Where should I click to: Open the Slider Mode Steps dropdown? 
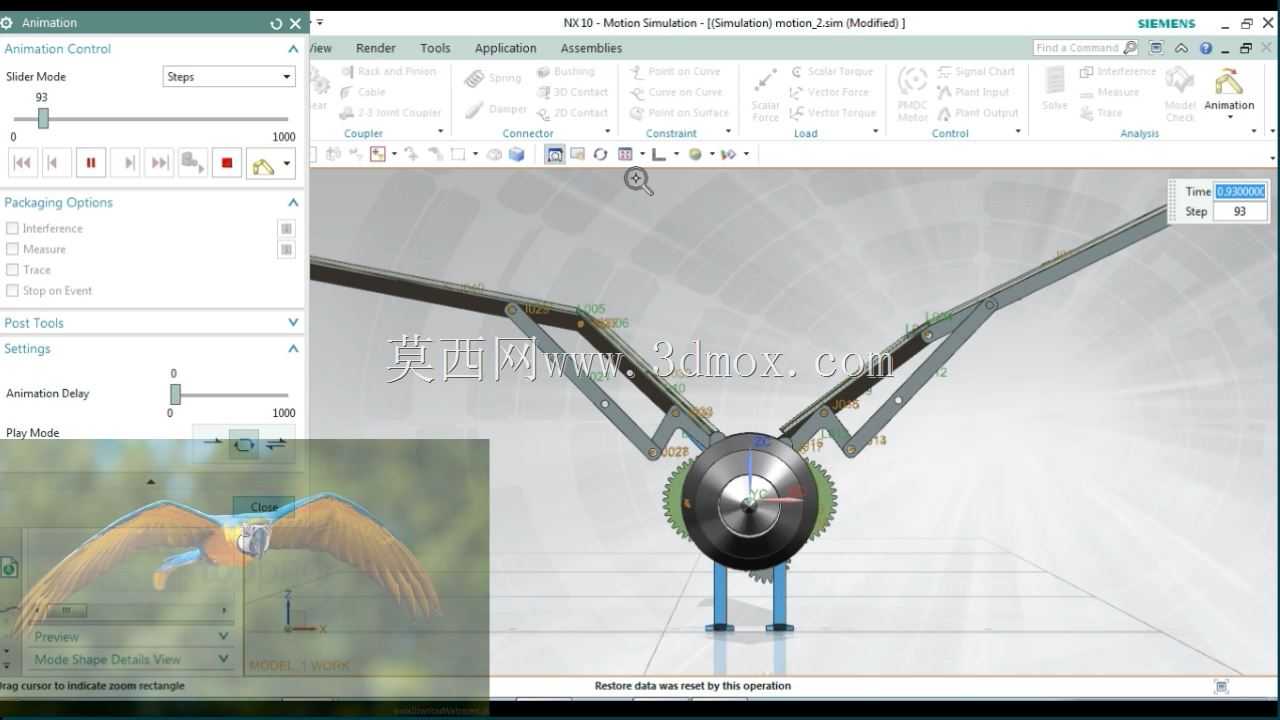click(x=229, y=76)
